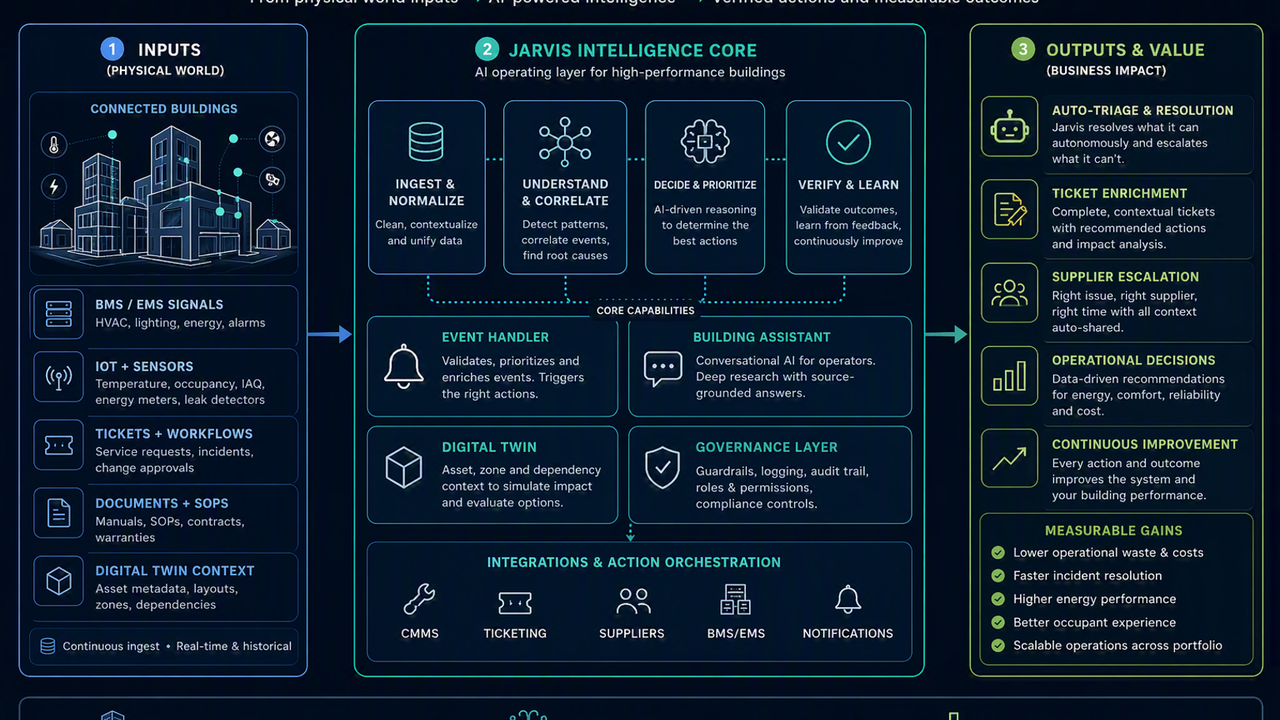This screenshot has height=720, width=1280.
Task: Click the checkmark beside Faster incident resolution
Action: [997, 576]
